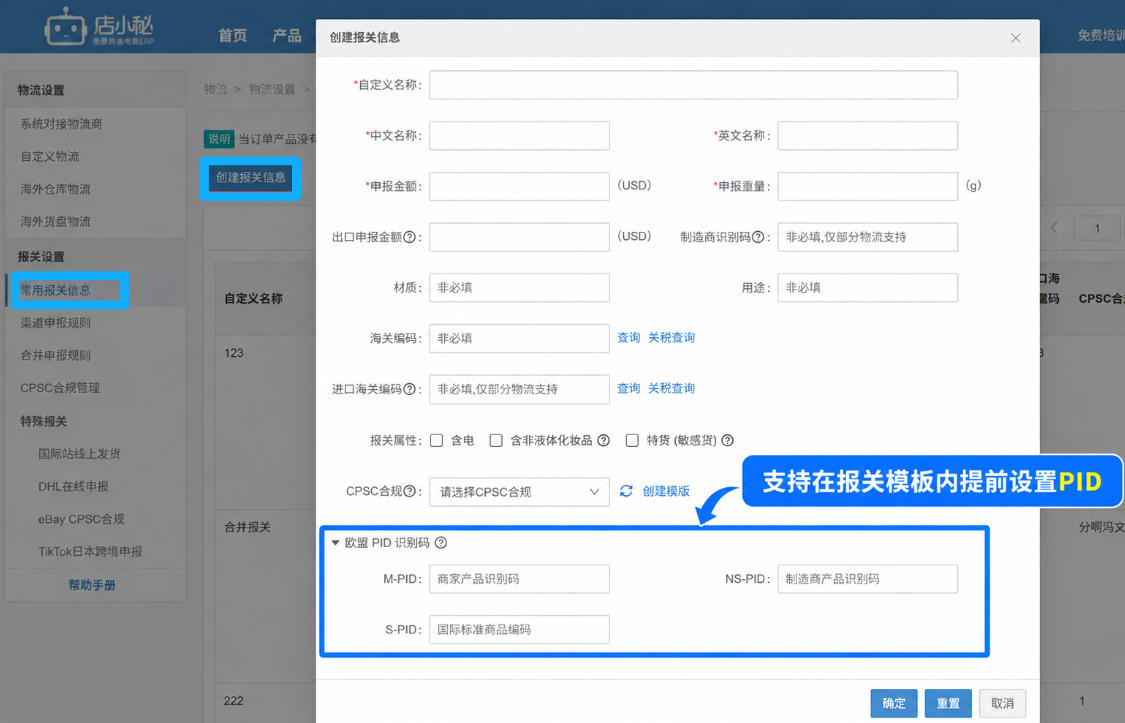
Task: Click the page number box showing 1
Action: (1096, 228)
